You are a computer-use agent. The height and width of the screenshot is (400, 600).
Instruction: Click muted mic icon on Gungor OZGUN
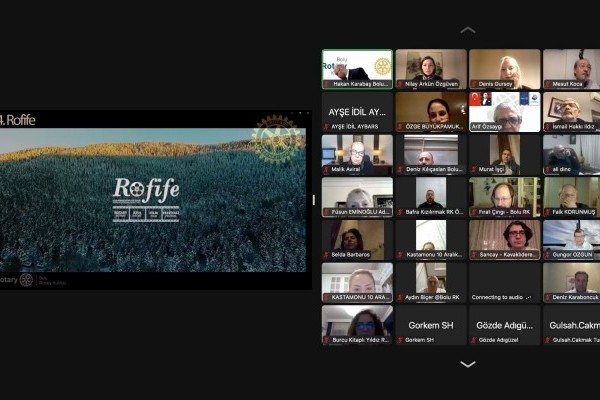(x=548, y=255)
